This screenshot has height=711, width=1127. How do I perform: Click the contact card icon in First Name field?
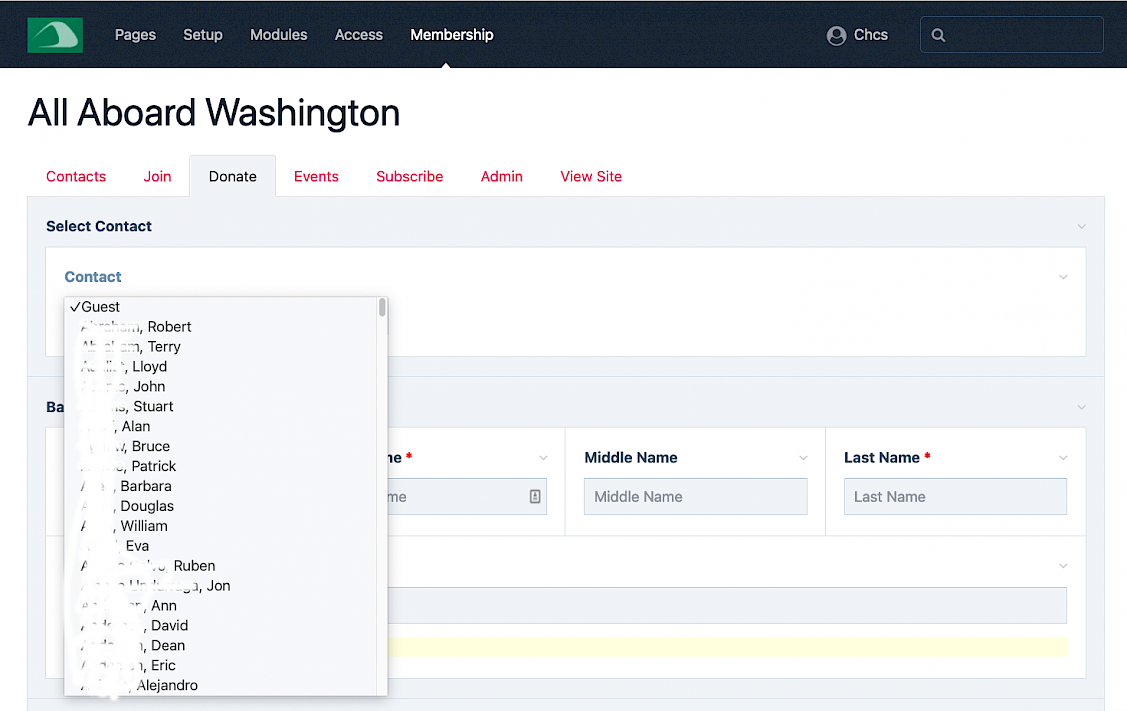click(535, 497)
